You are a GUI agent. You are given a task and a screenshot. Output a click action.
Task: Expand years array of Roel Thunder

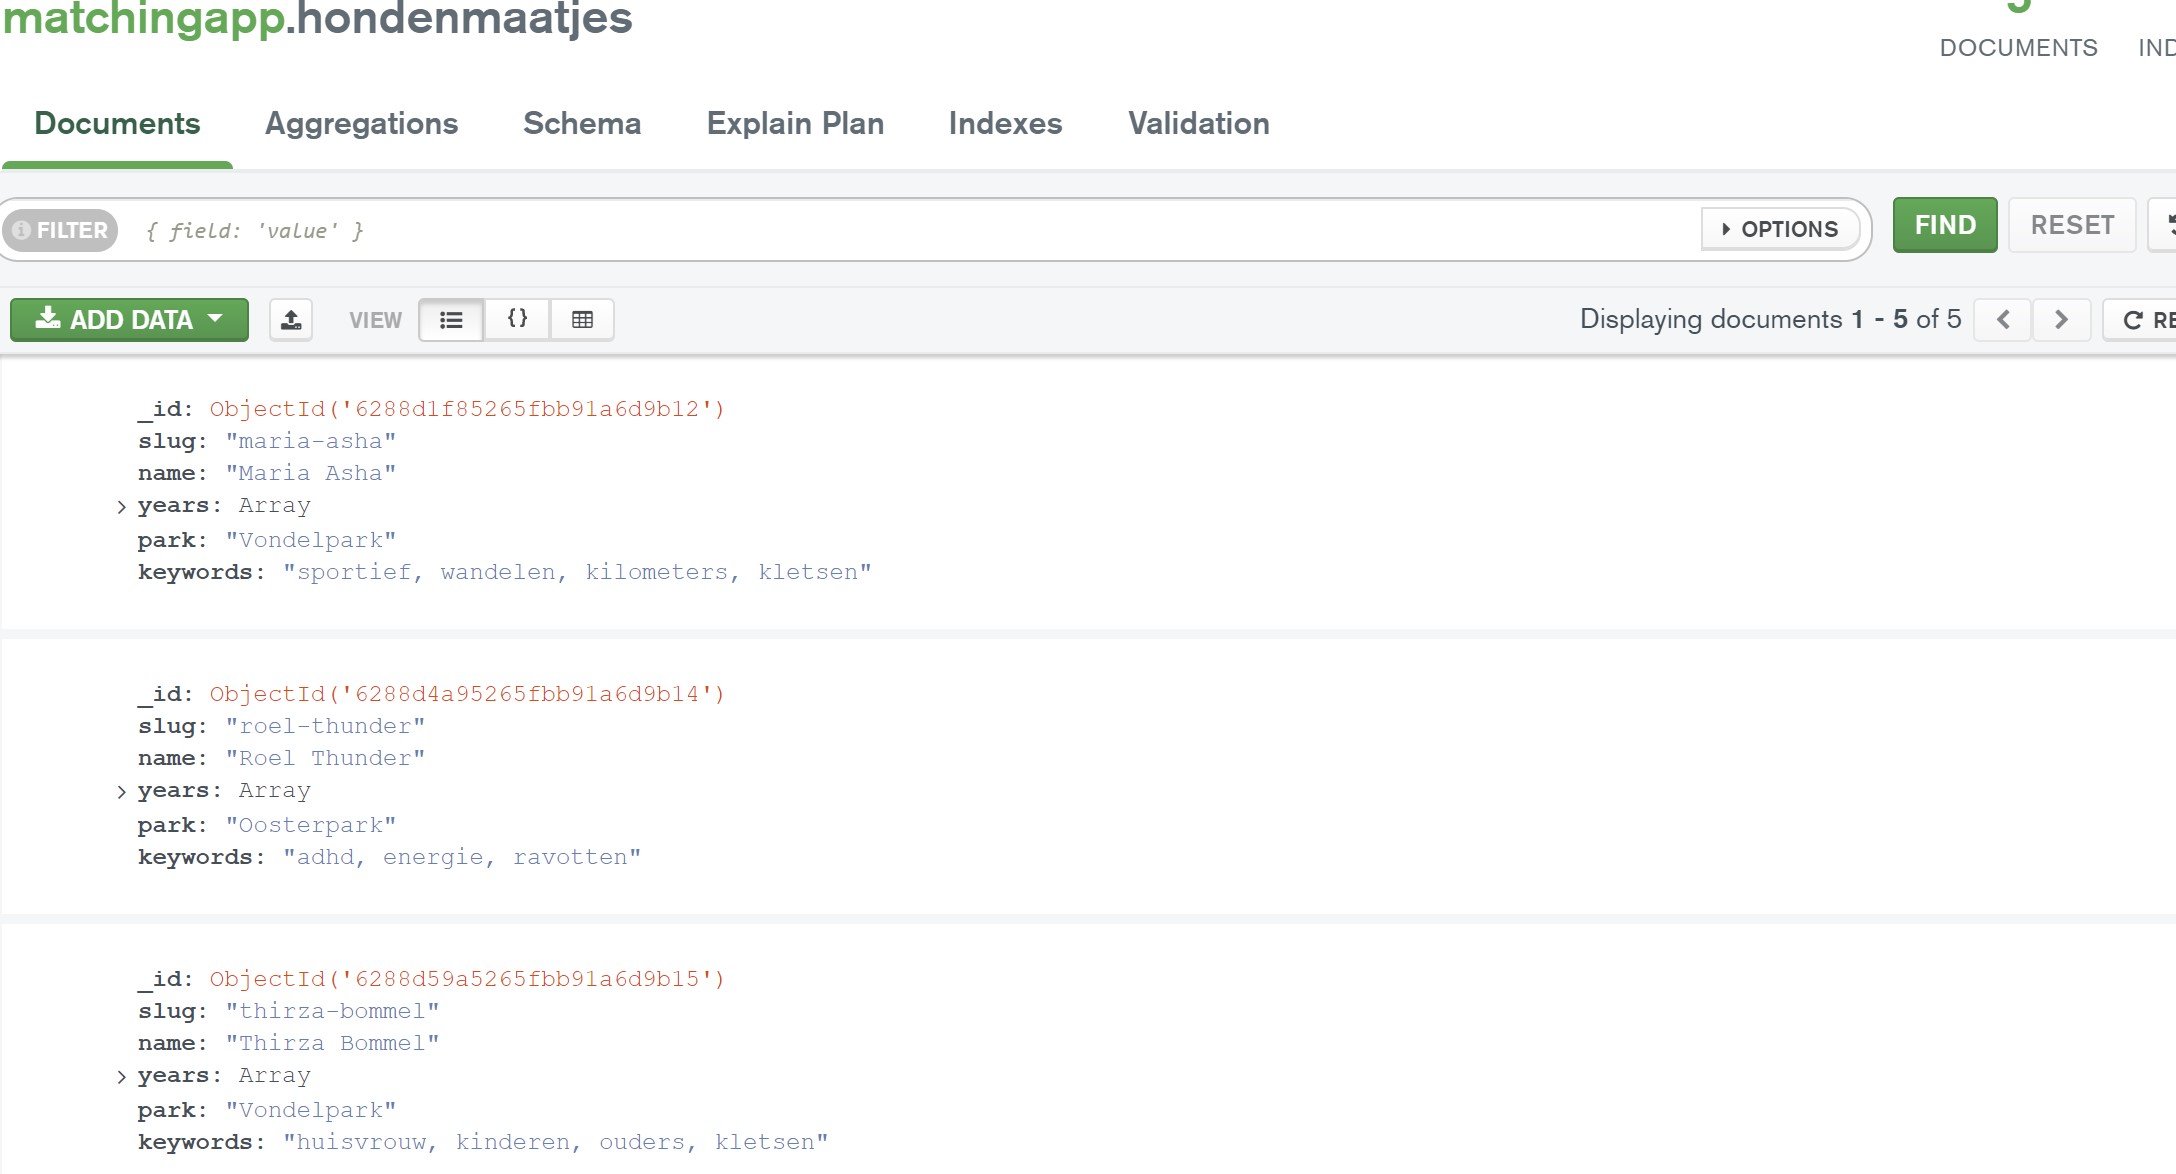coord(121,792)
